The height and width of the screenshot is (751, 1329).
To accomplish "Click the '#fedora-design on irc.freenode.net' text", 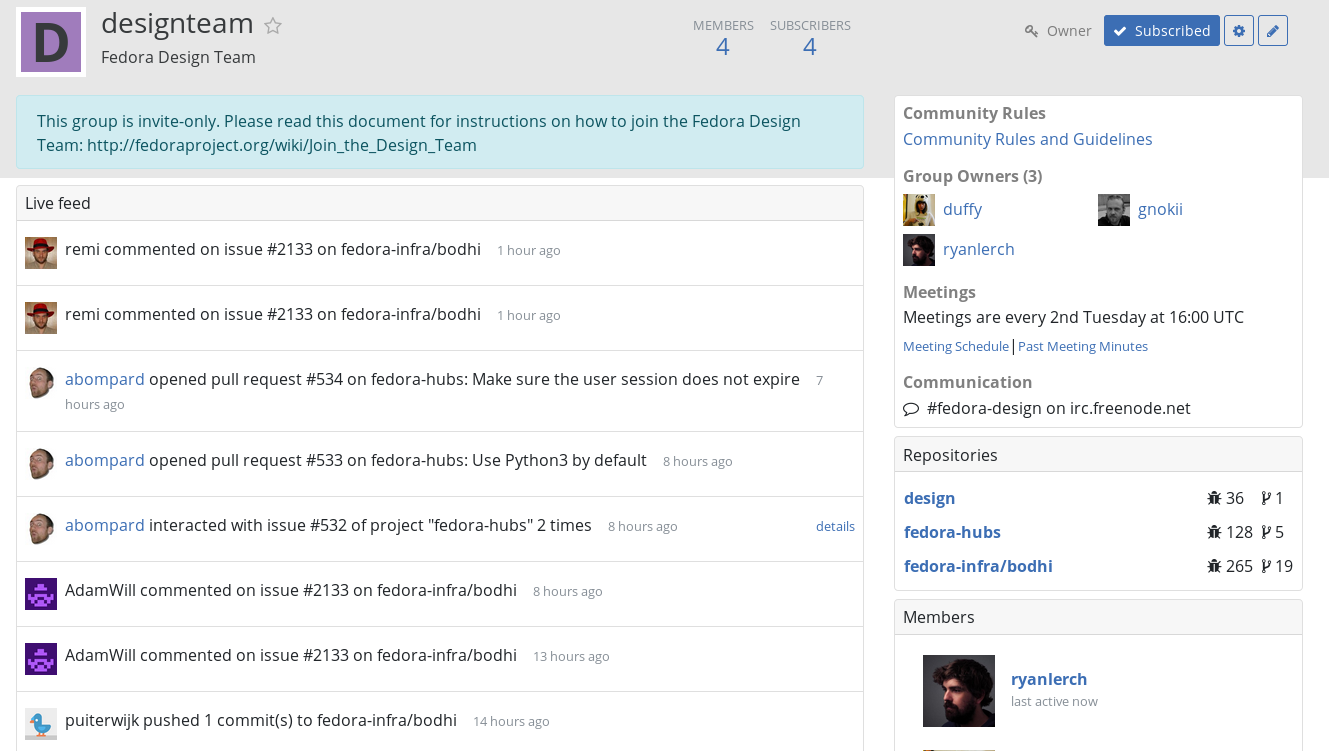I will pos(1059,408).
